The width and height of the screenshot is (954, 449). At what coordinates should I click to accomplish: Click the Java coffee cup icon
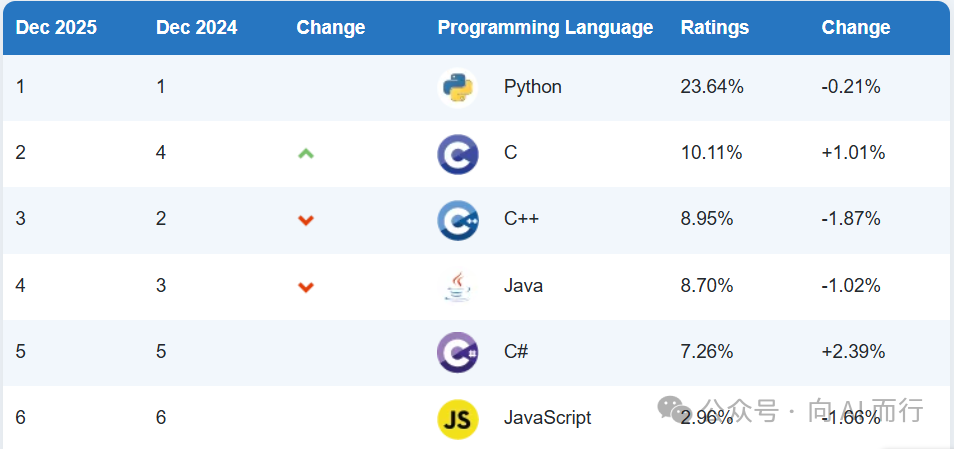click(x=458, y=286)
